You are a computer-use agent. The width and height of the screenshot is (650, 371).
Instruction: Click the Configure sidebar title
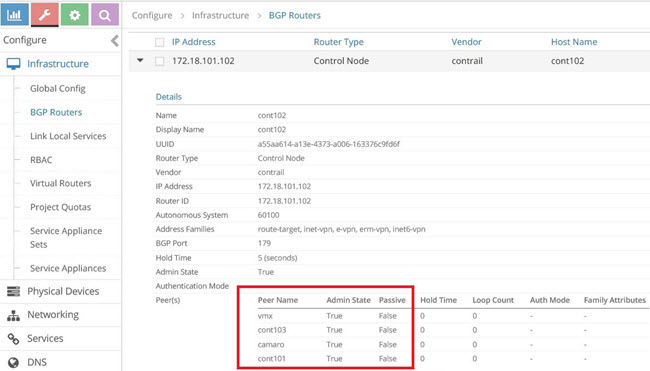coord(25,40)
